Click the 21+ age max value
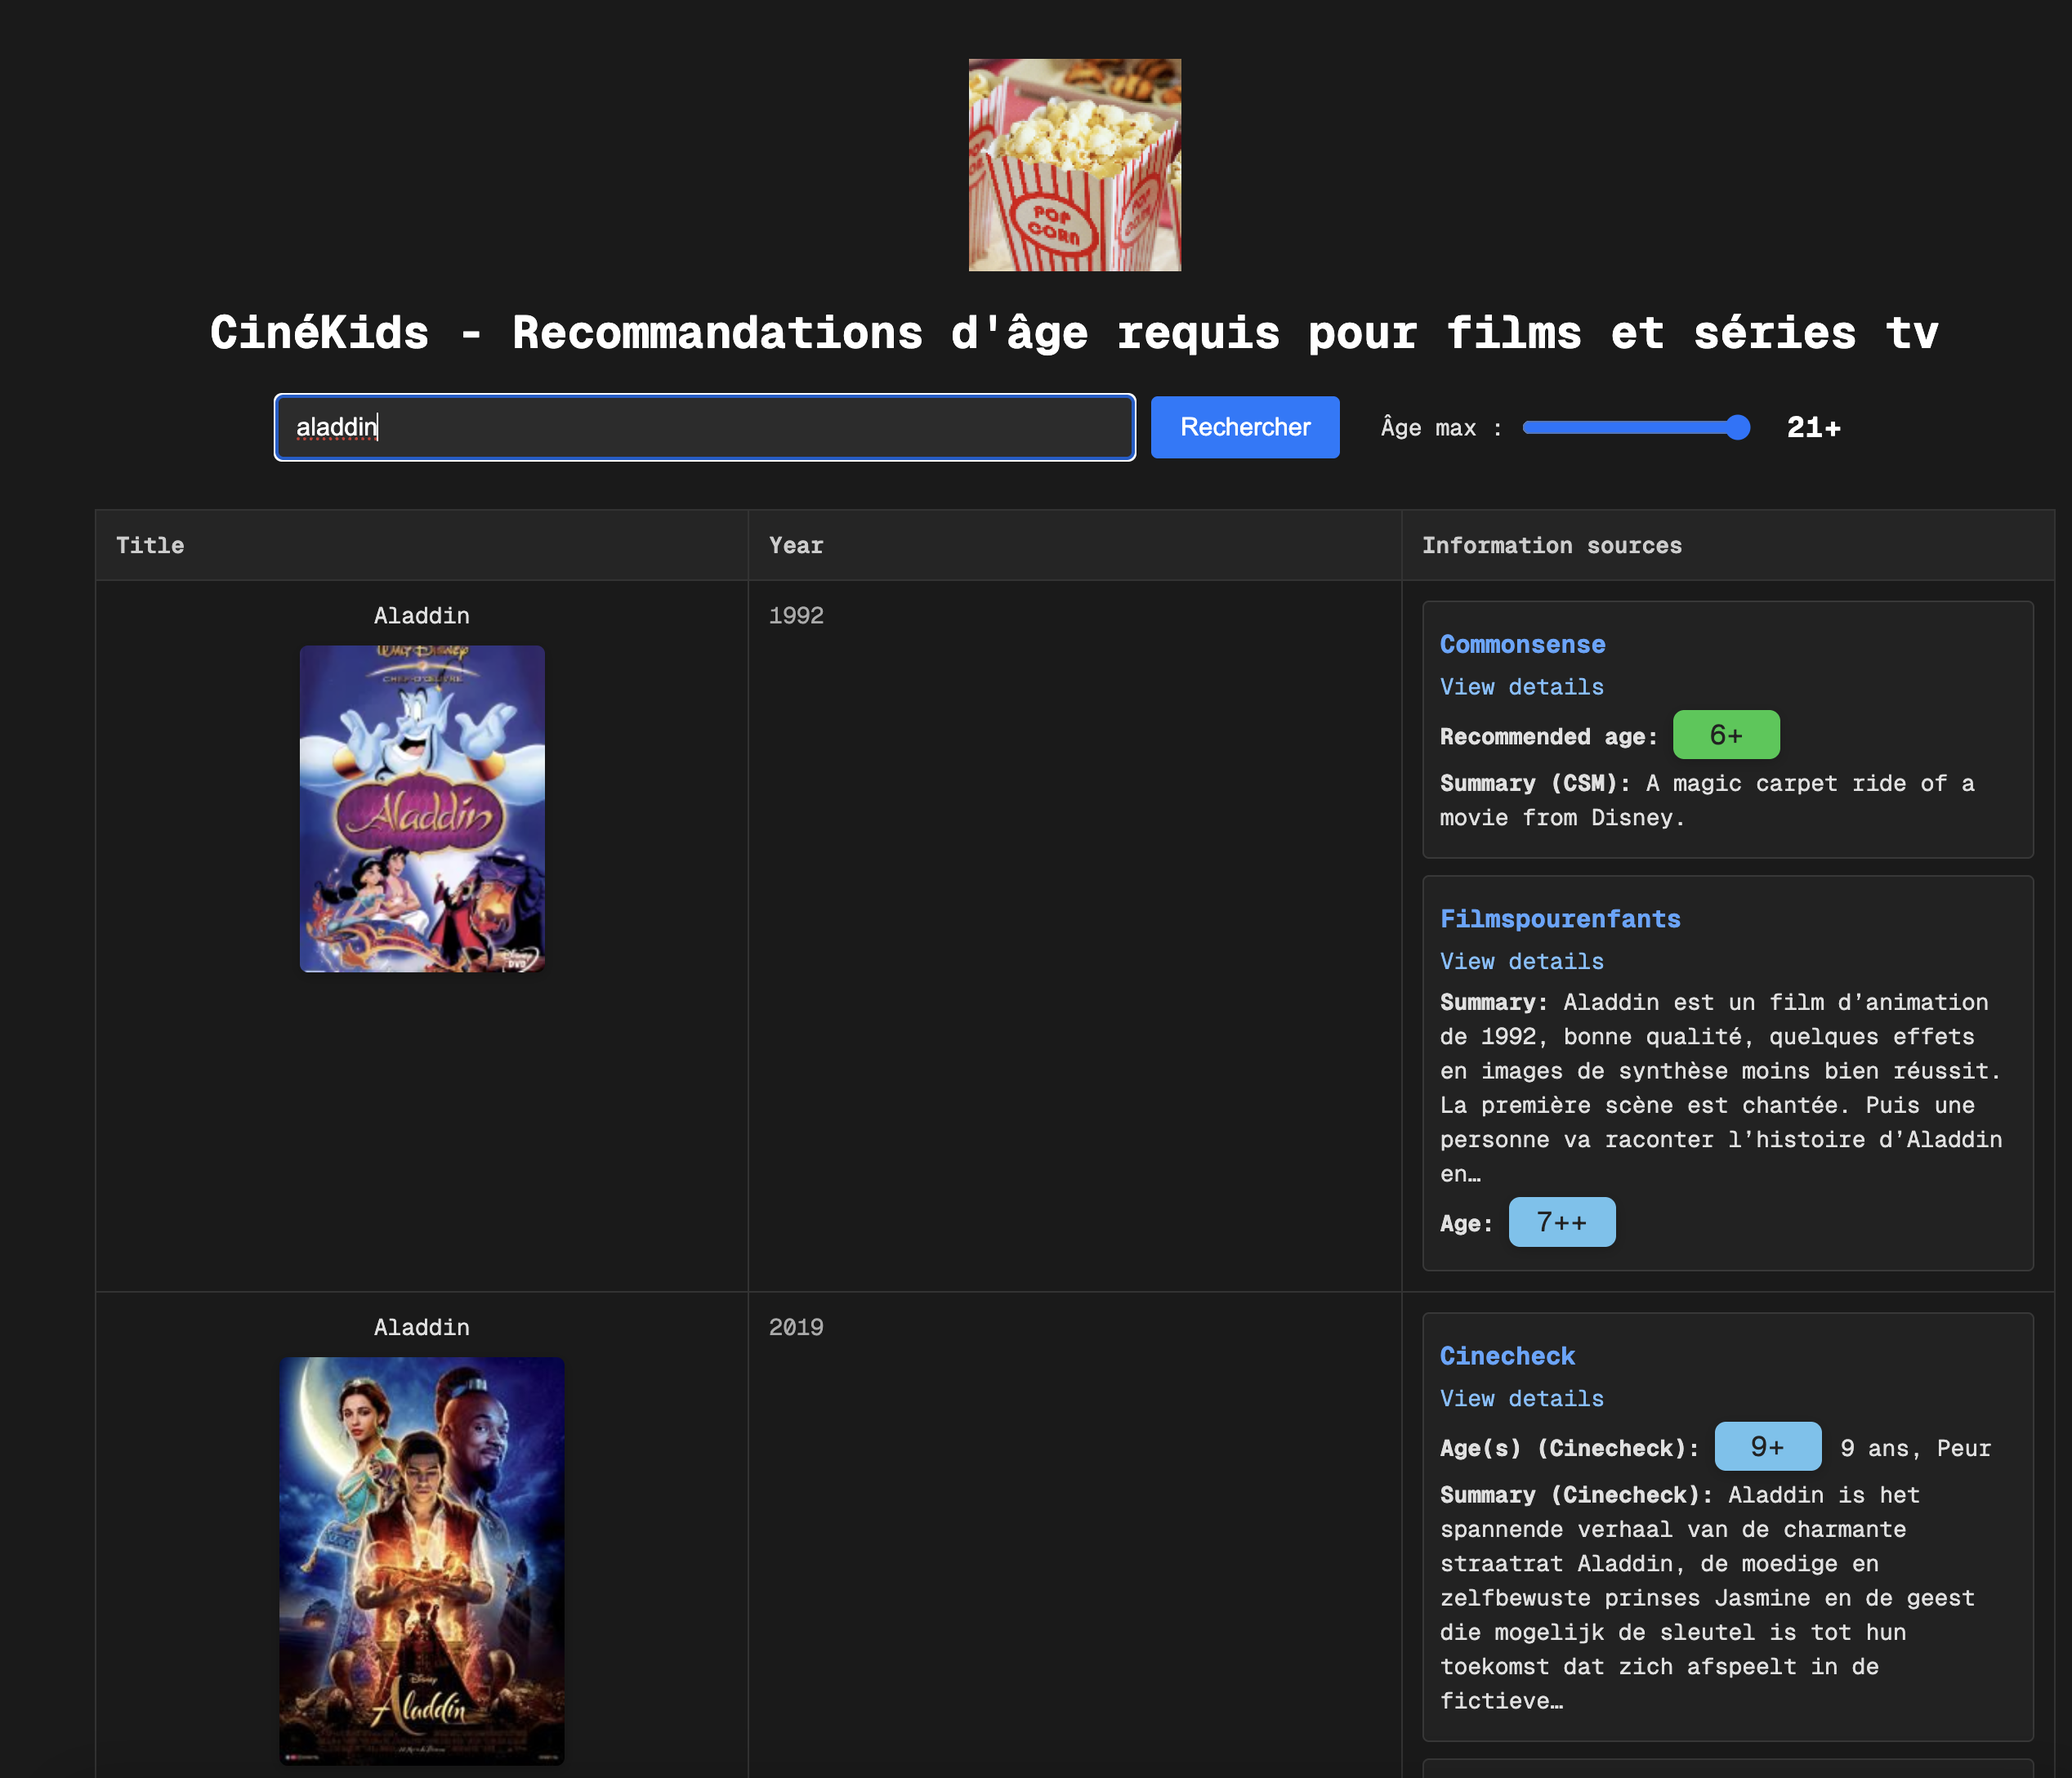The image size is (2072, 1778). pyautogui.click(x=1814, y=428)
